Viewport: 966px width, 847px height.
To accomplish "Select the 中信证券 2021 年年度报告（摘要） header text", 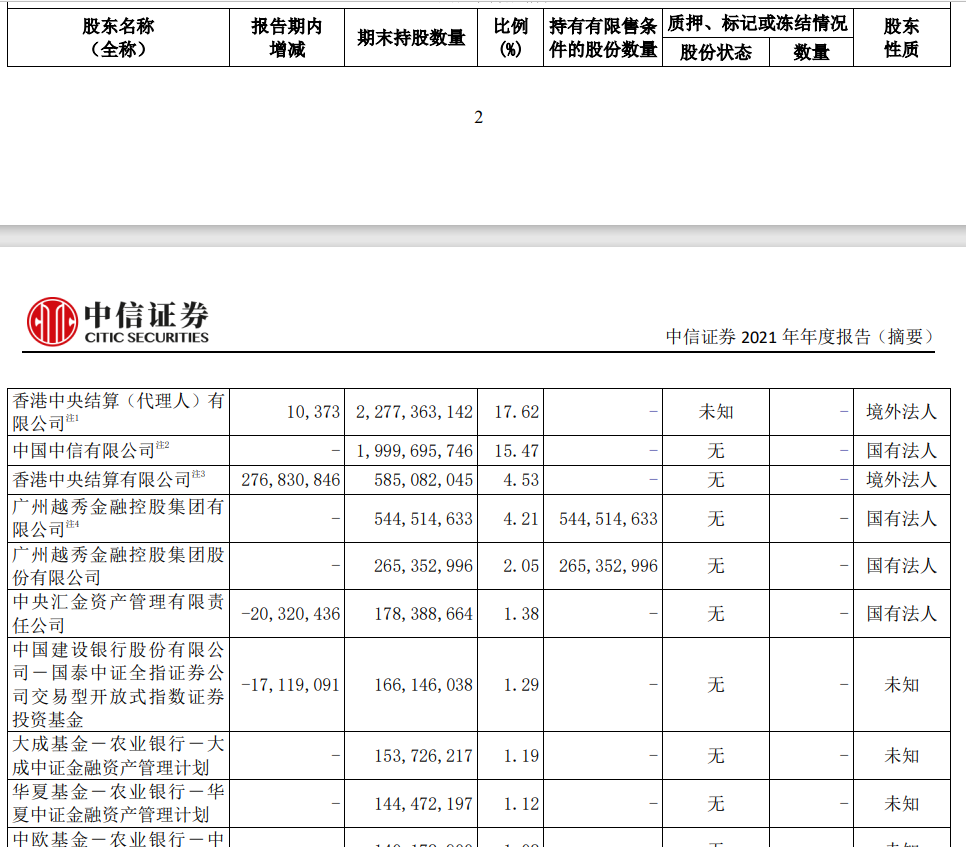I will (x=800, y=336).
